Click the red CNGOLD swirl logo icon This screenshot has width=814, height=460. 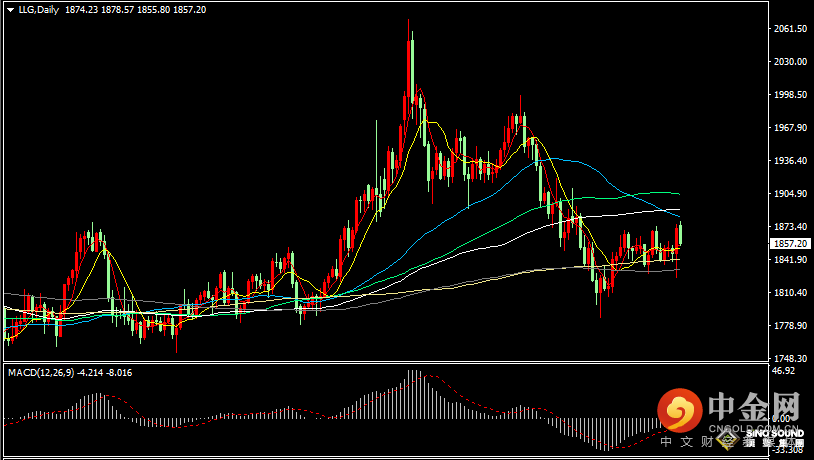pos(680,410)
